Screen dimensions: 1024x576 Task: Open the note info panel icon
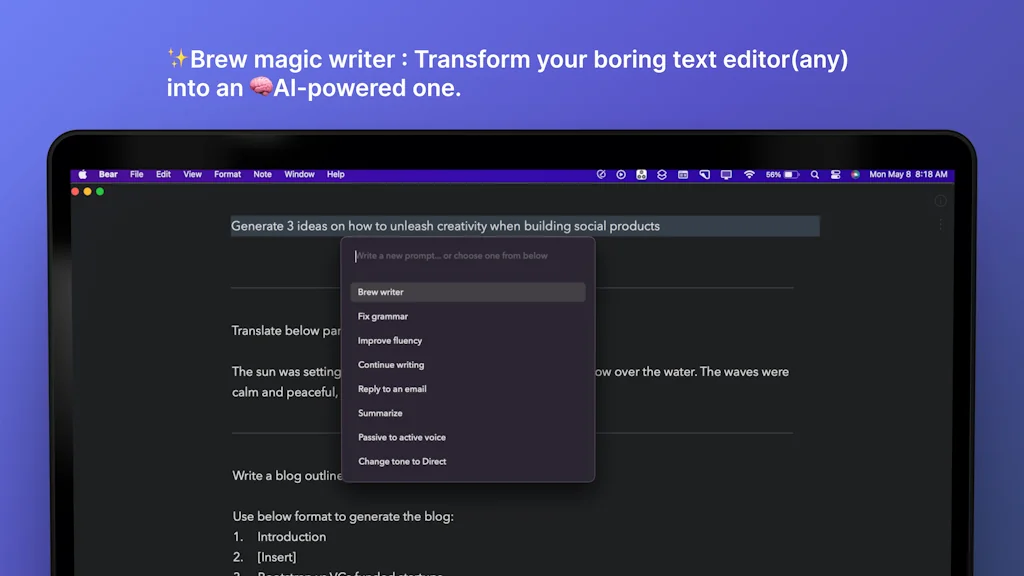(940, 201)
